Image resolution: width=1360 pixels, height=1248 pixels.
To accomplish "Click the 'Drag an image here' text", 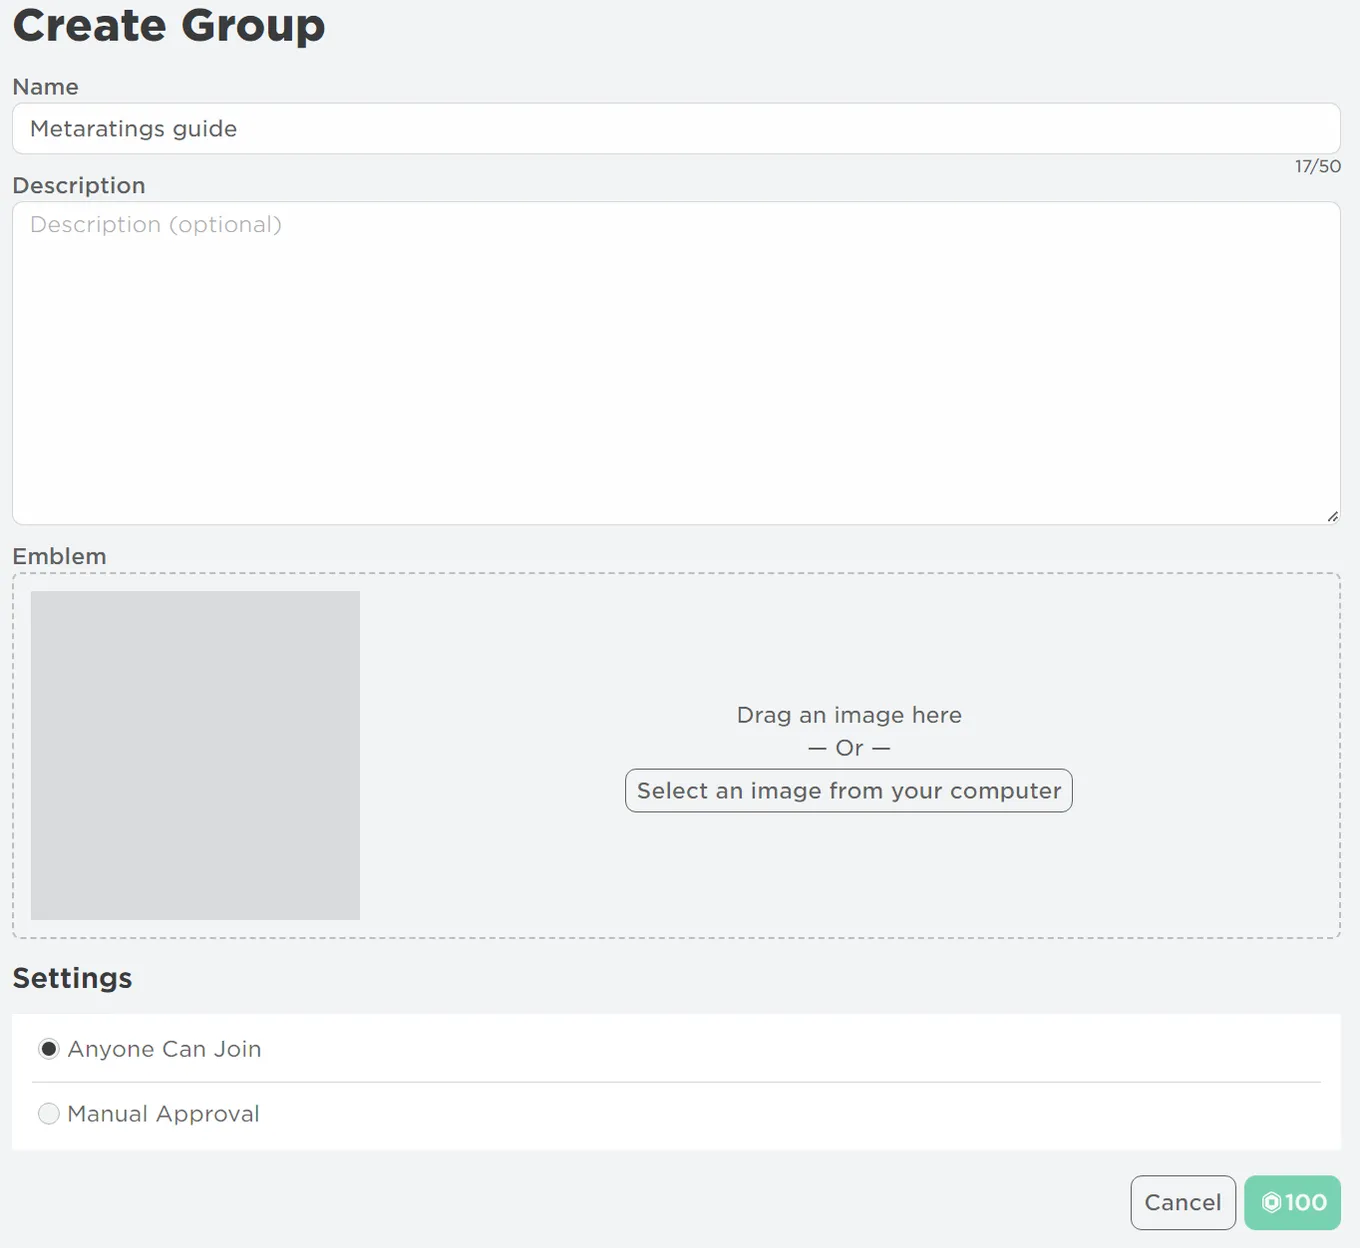I will pyautogui.click(x=849, y=715).
